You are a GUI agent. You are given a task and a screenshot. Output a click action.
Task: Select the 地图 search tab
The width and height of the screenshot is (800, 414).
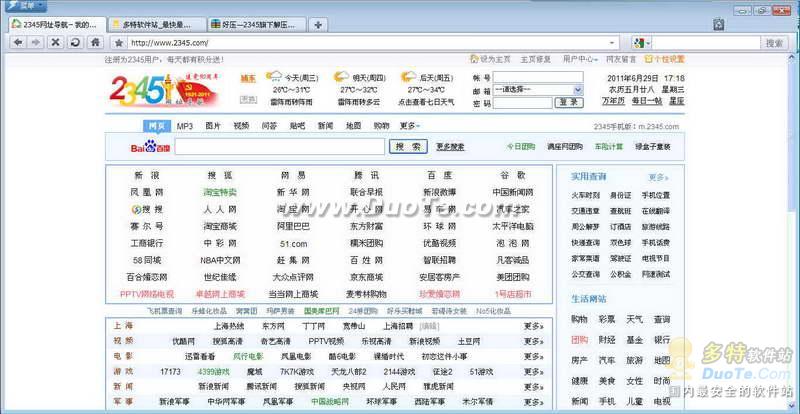[x=353, y=126]
